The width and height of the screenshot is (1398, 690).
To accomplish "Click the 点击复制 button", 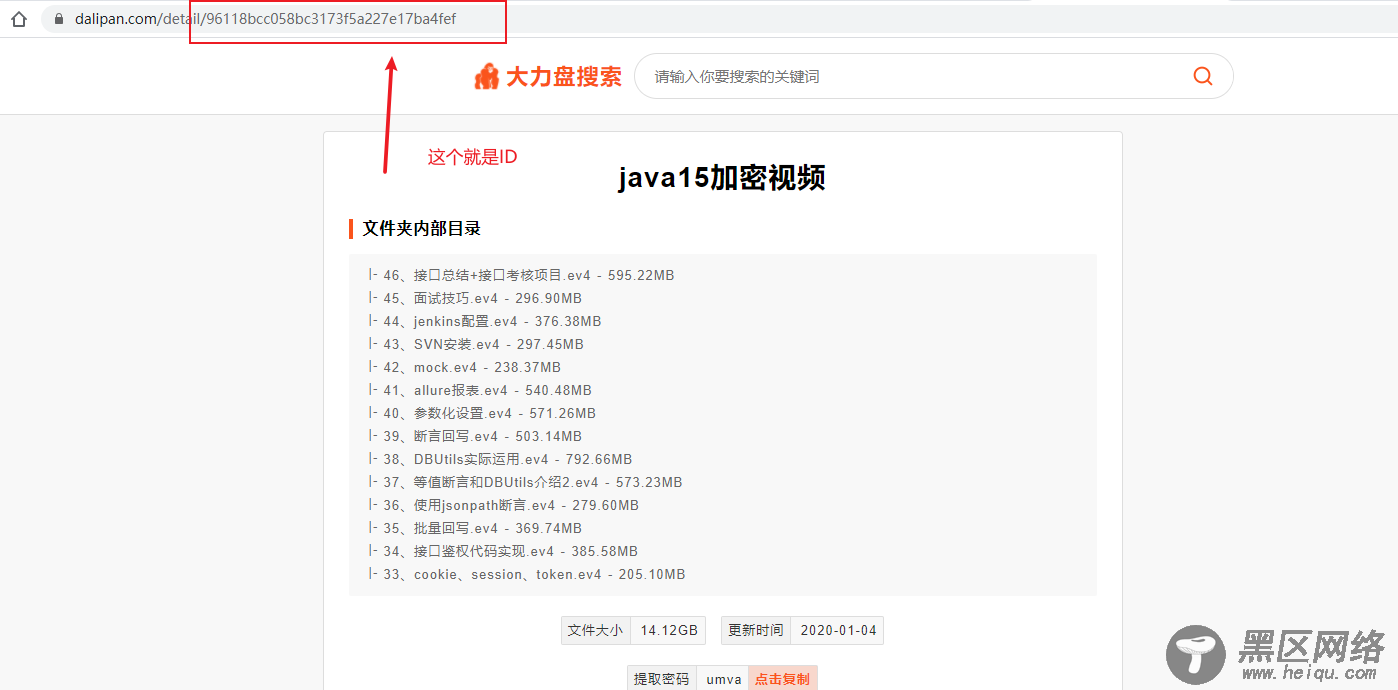I will point(782,679).
